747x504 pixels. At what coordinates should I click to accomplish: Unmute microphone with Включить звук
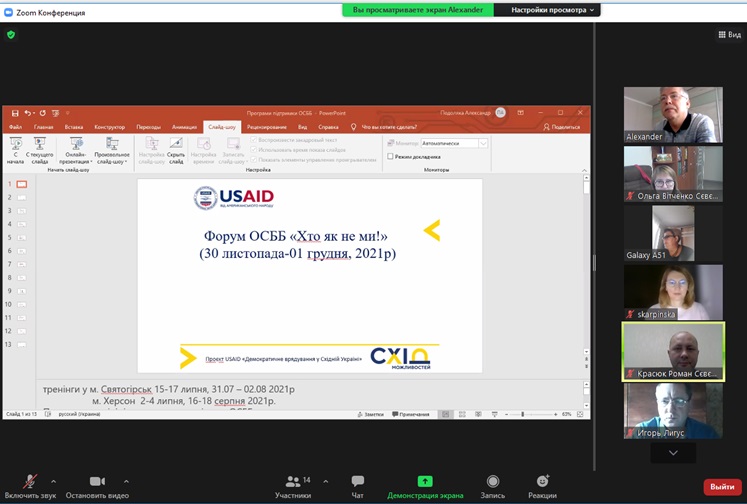(31, 484)
